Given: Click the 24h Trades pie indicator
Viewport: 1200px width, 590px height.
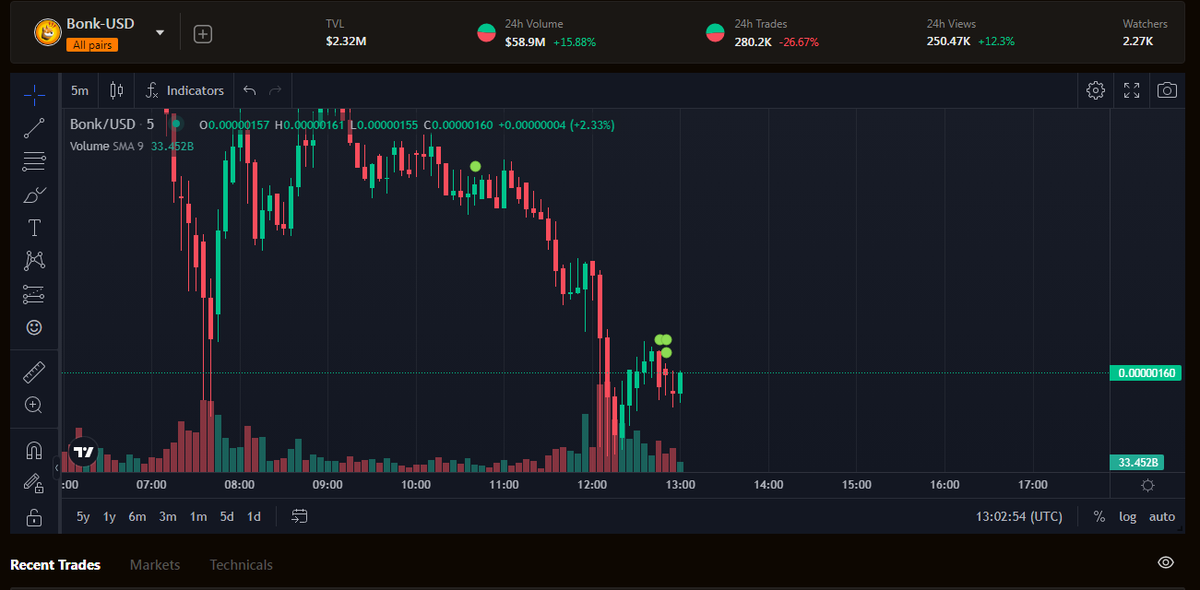Looking at the screenshot, I should coord(715,33).
